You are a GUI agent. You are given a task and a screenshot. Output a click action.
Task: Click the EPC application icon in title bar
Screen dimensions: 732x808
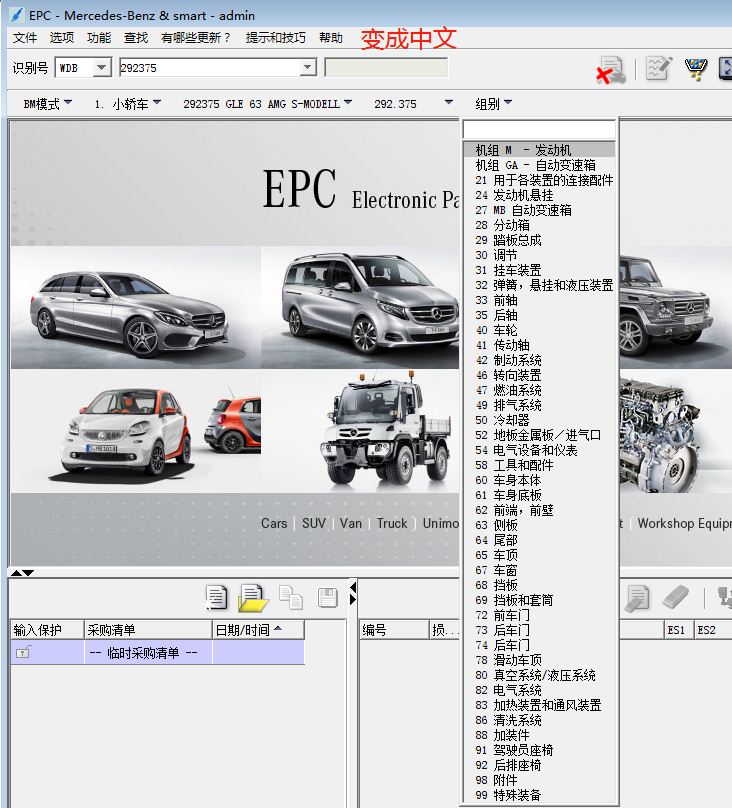tap(16, 14)
